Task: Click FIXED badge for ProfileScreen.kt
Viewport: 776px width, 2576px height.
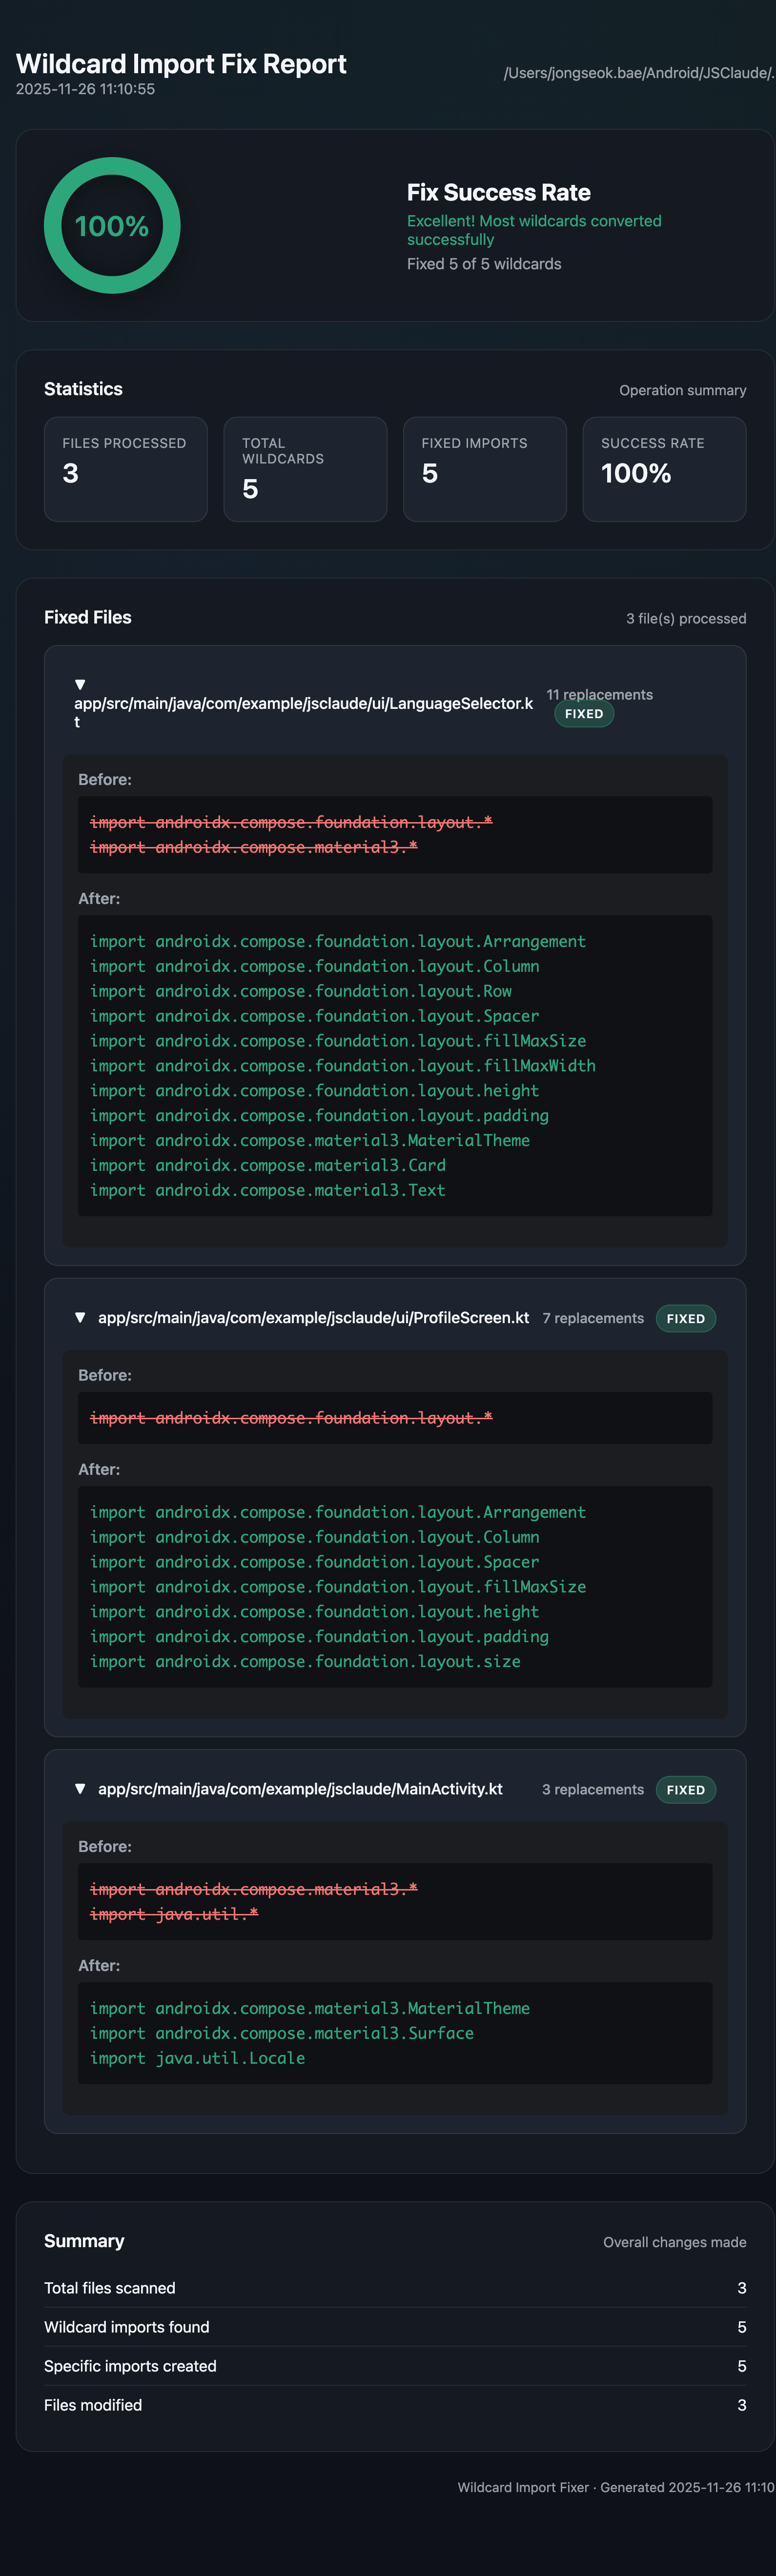Action: (x=685, y=1319)
